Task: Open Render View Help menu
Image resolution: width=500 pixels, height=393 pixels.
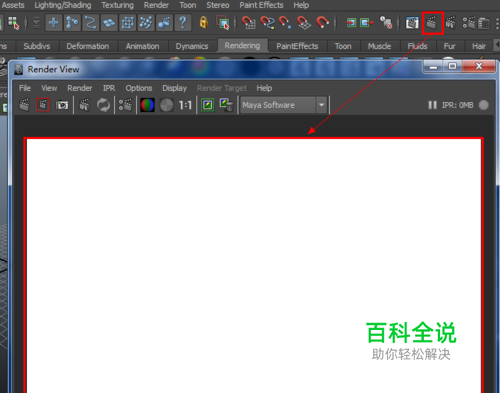Action: pos(264,88)
